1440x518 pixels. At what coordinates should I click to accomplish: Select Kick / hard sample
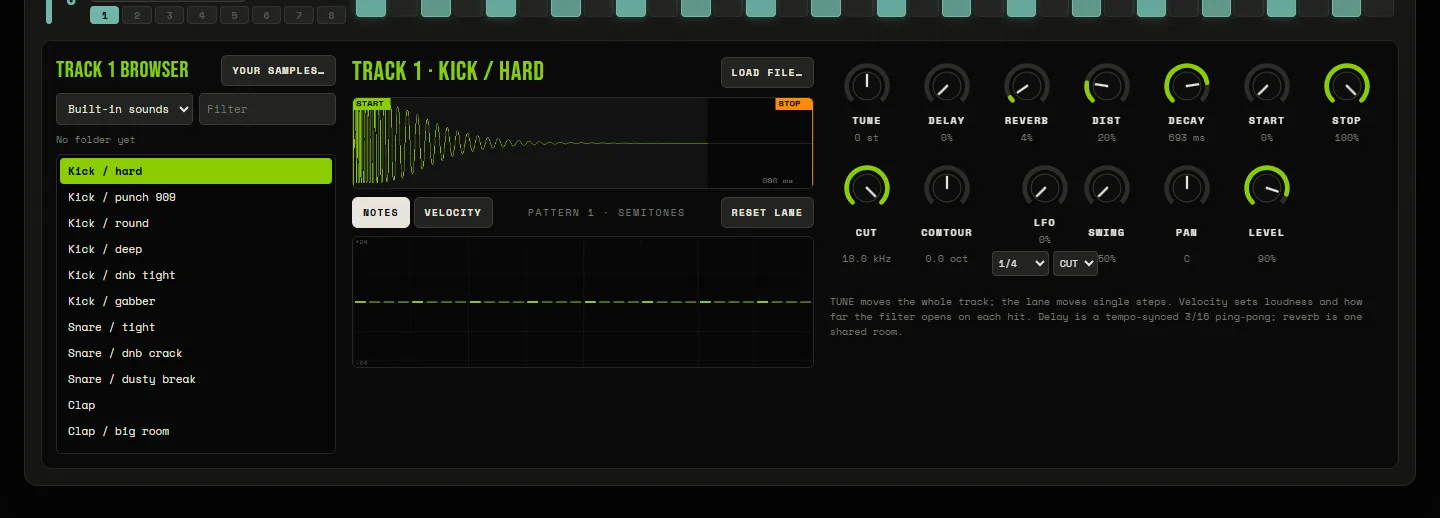tap(196, 171)
